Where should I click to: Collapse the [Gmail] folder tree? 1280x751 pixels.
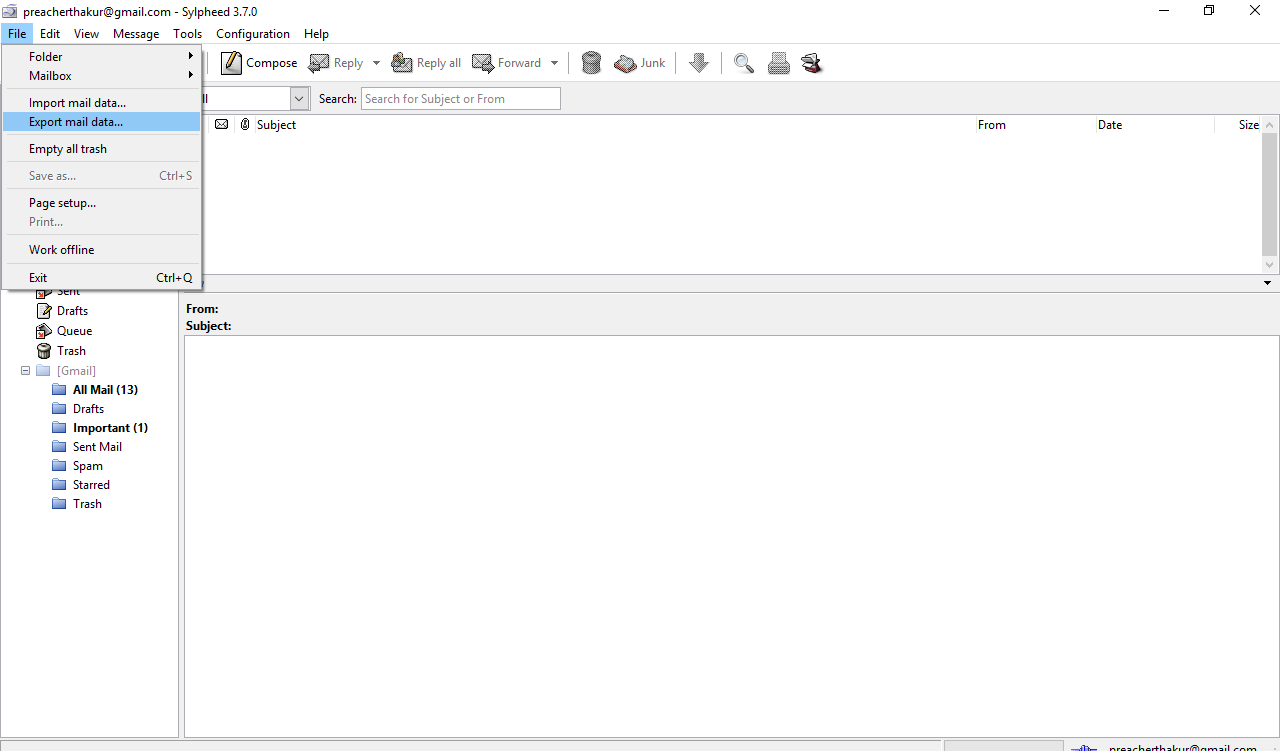click(25, 371)
